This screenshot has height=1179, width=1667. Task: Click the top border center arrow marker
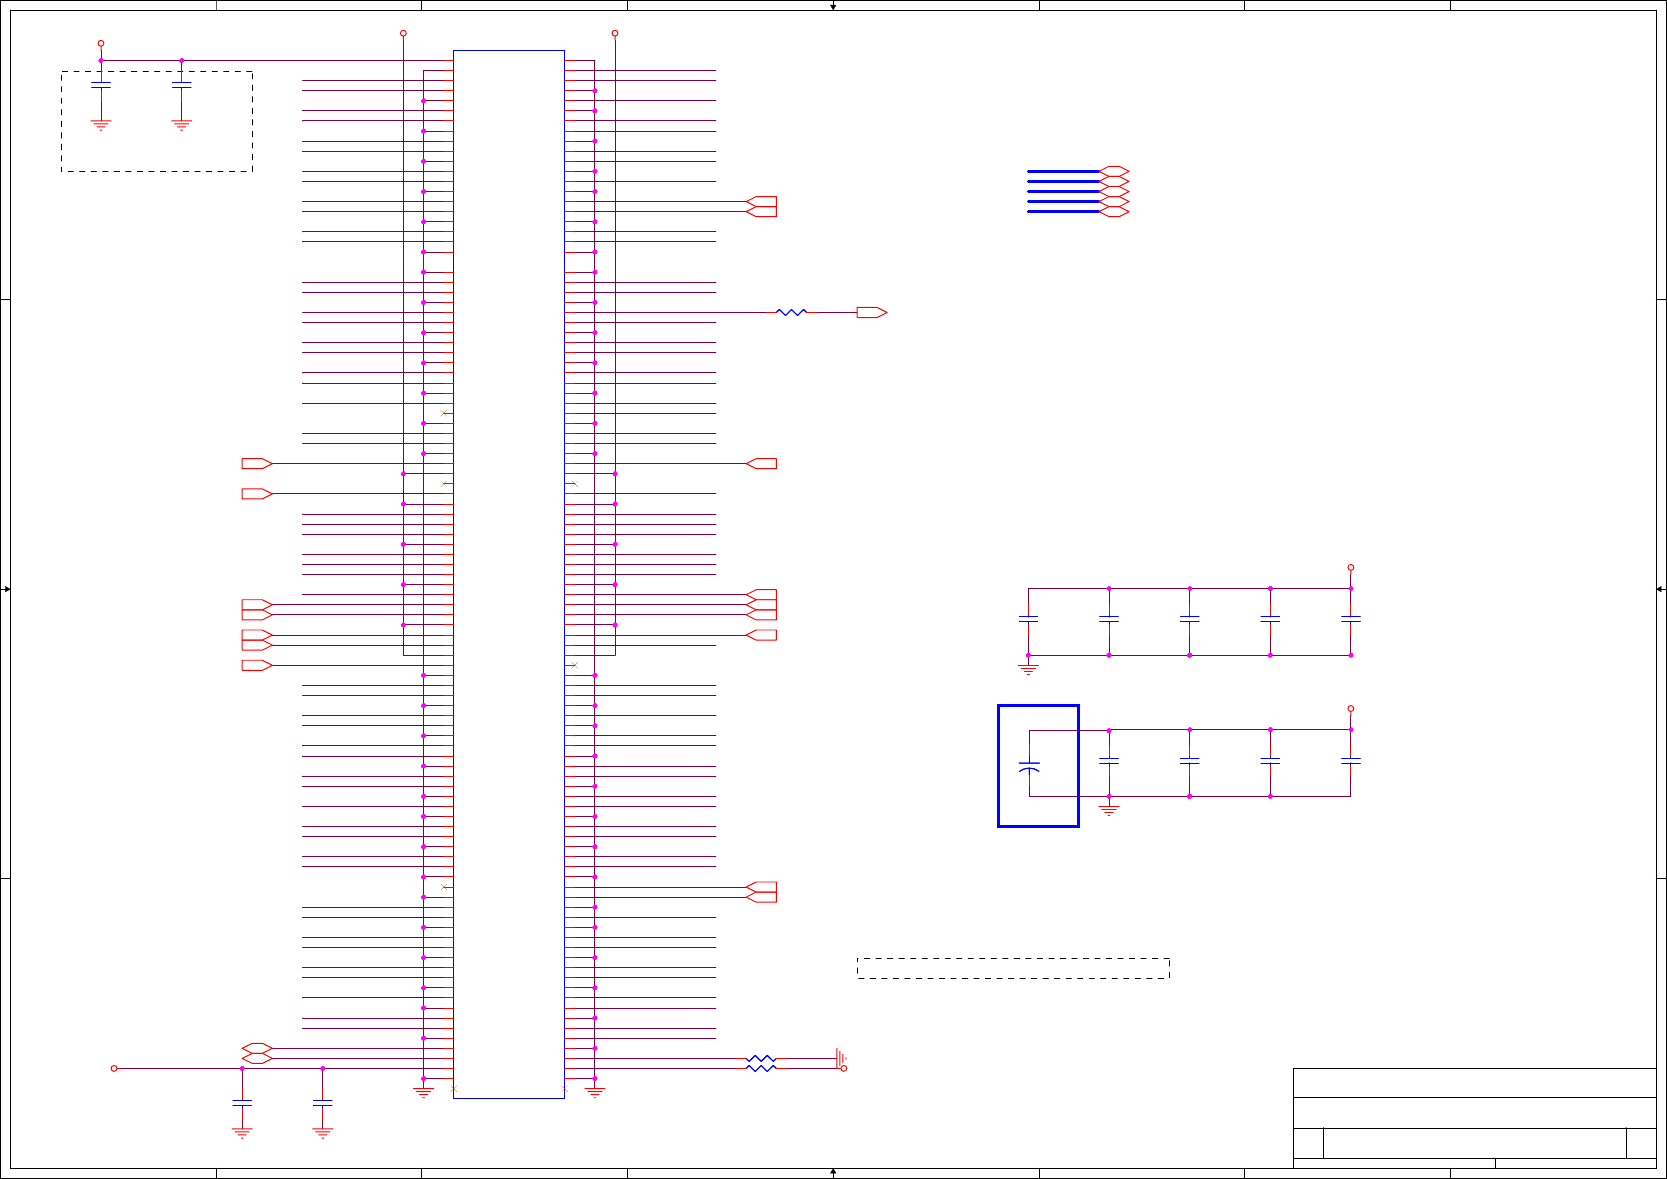point(833,6)
